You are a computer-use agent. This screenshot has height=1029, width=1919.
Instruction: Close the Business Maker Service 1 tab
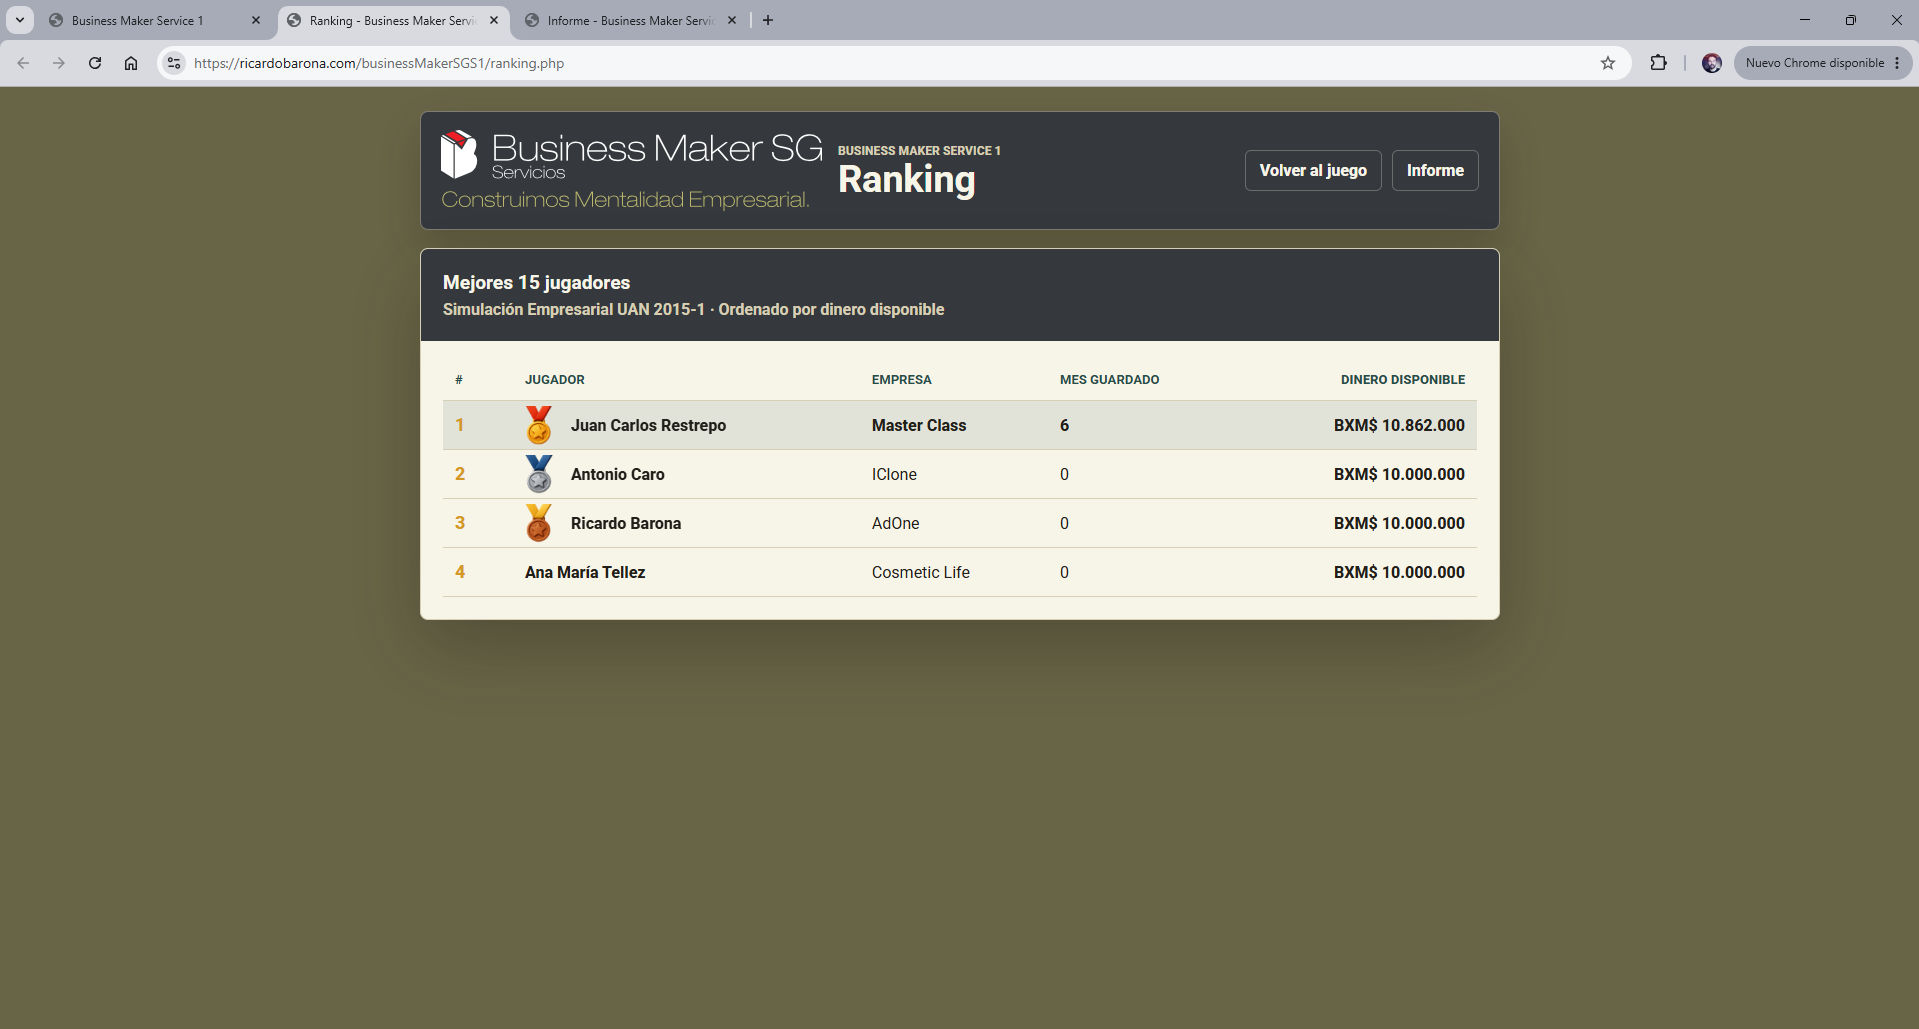tap(256, 20)
